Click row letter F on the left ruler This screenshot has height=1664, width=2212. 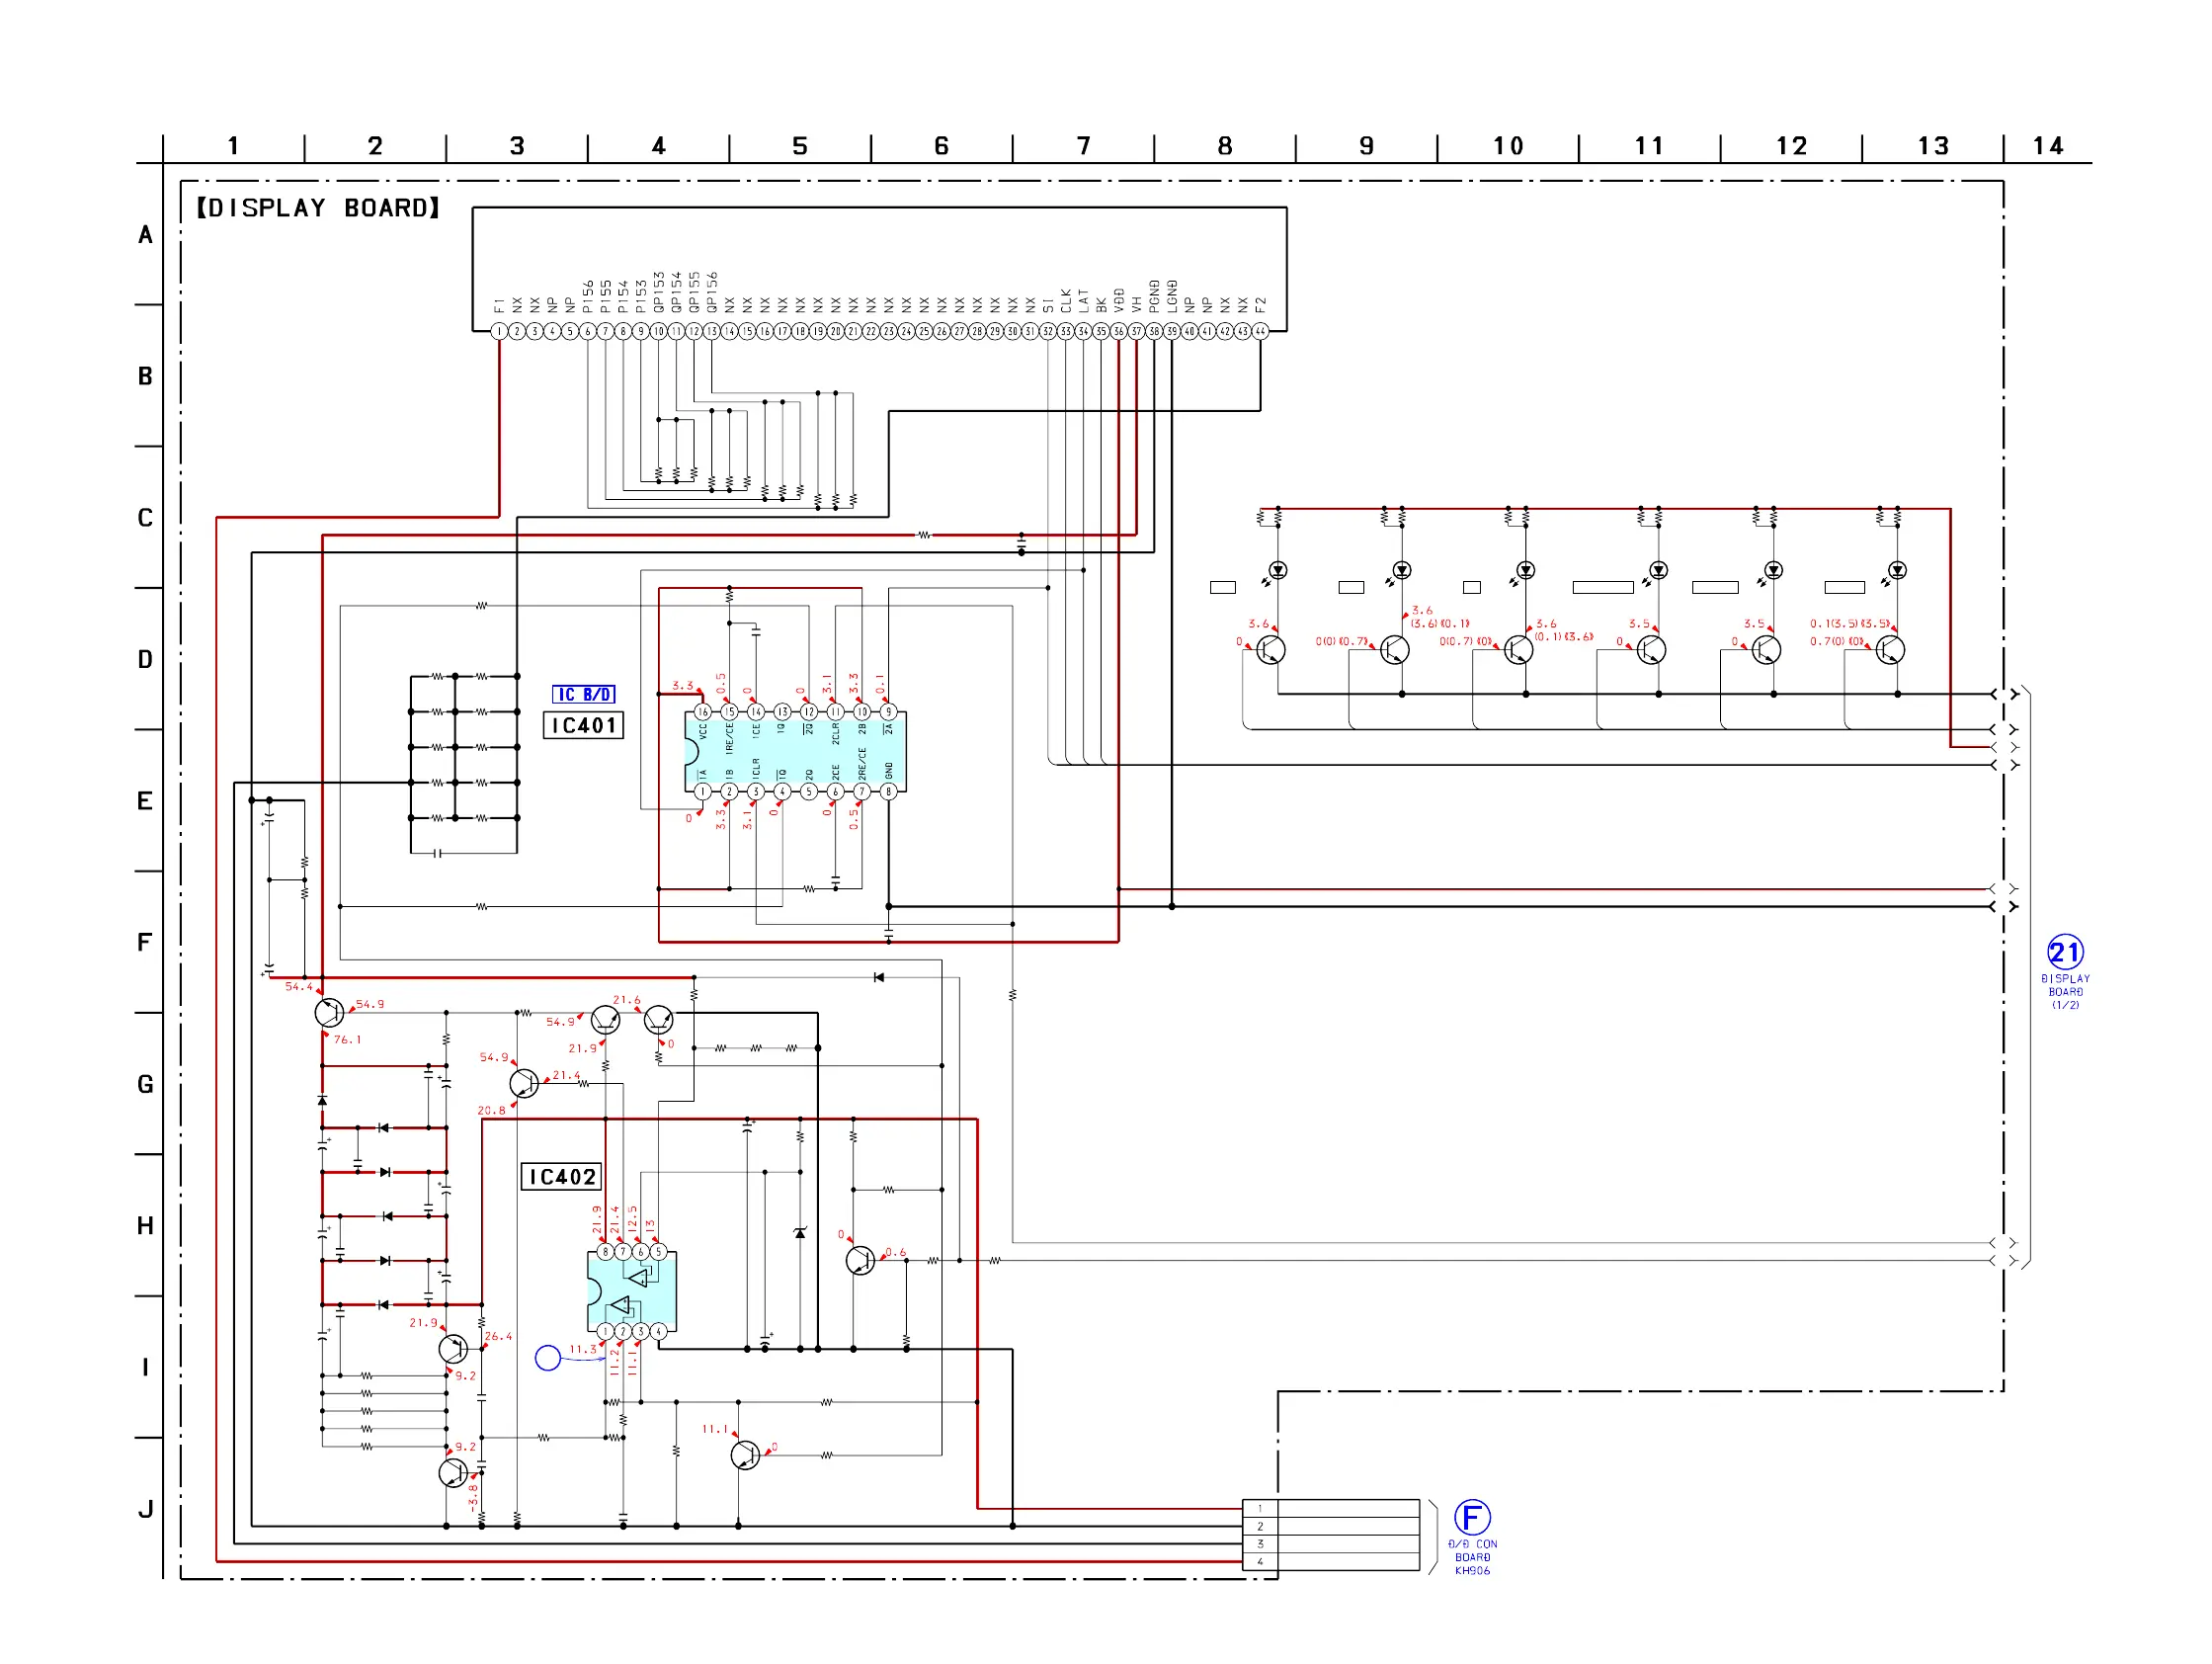point(145,942)
